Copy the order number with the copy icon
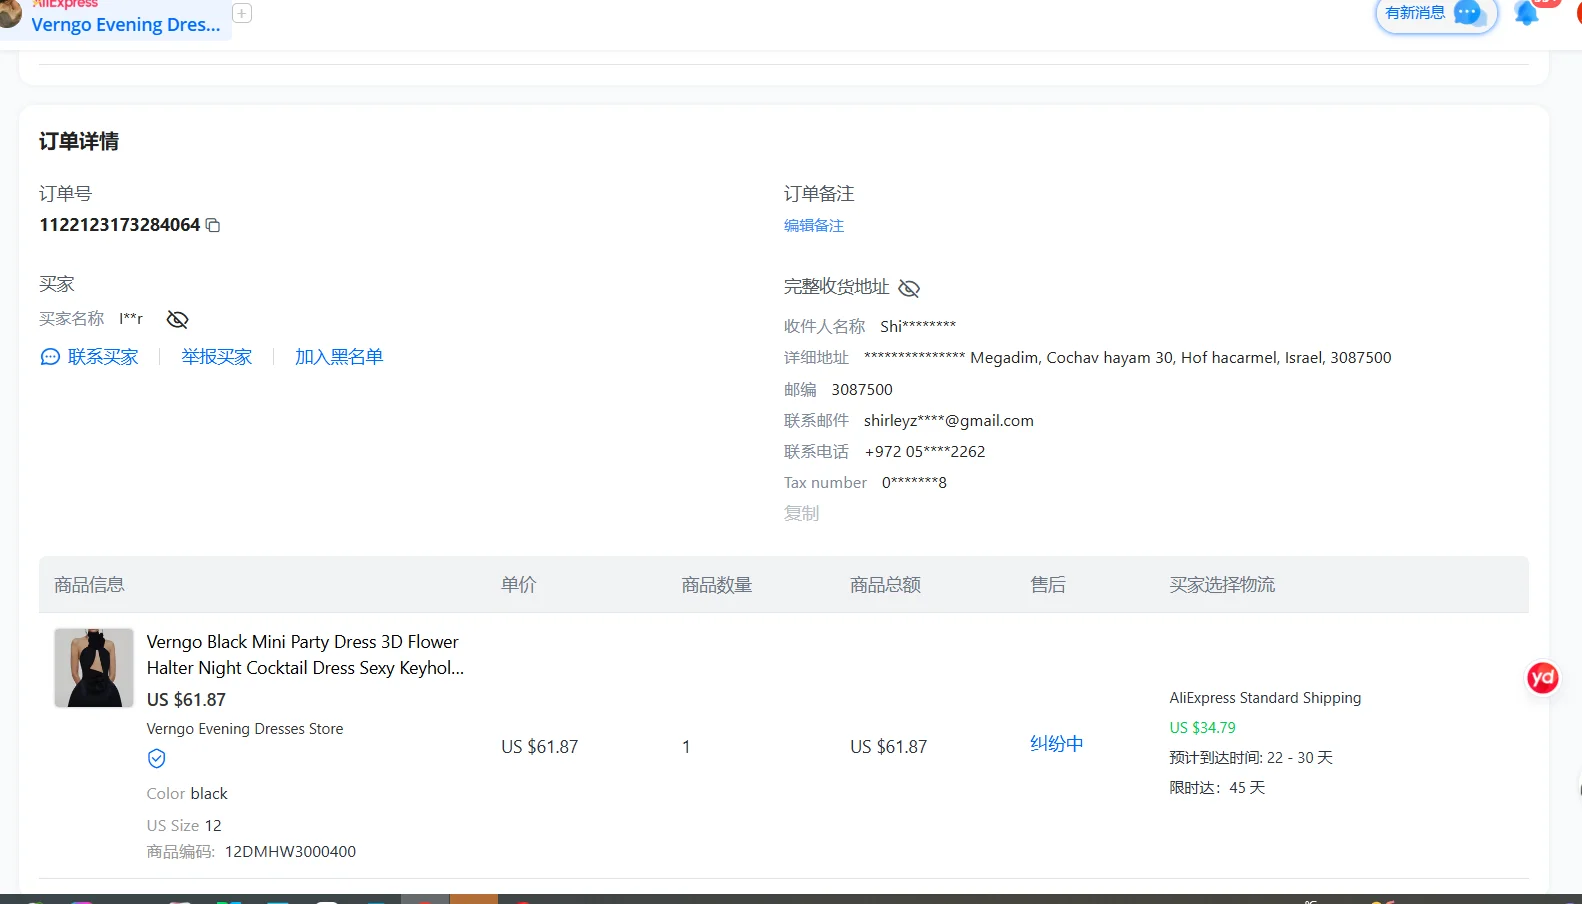Screen dimensions: 1582x904 pyautogui.click(x=213, y=226)
